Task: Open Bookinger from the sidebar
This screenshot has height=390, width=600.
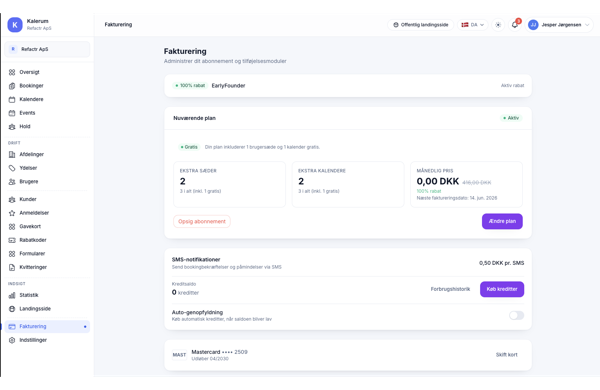Action: pyautogui.click(x=47, y=86)
